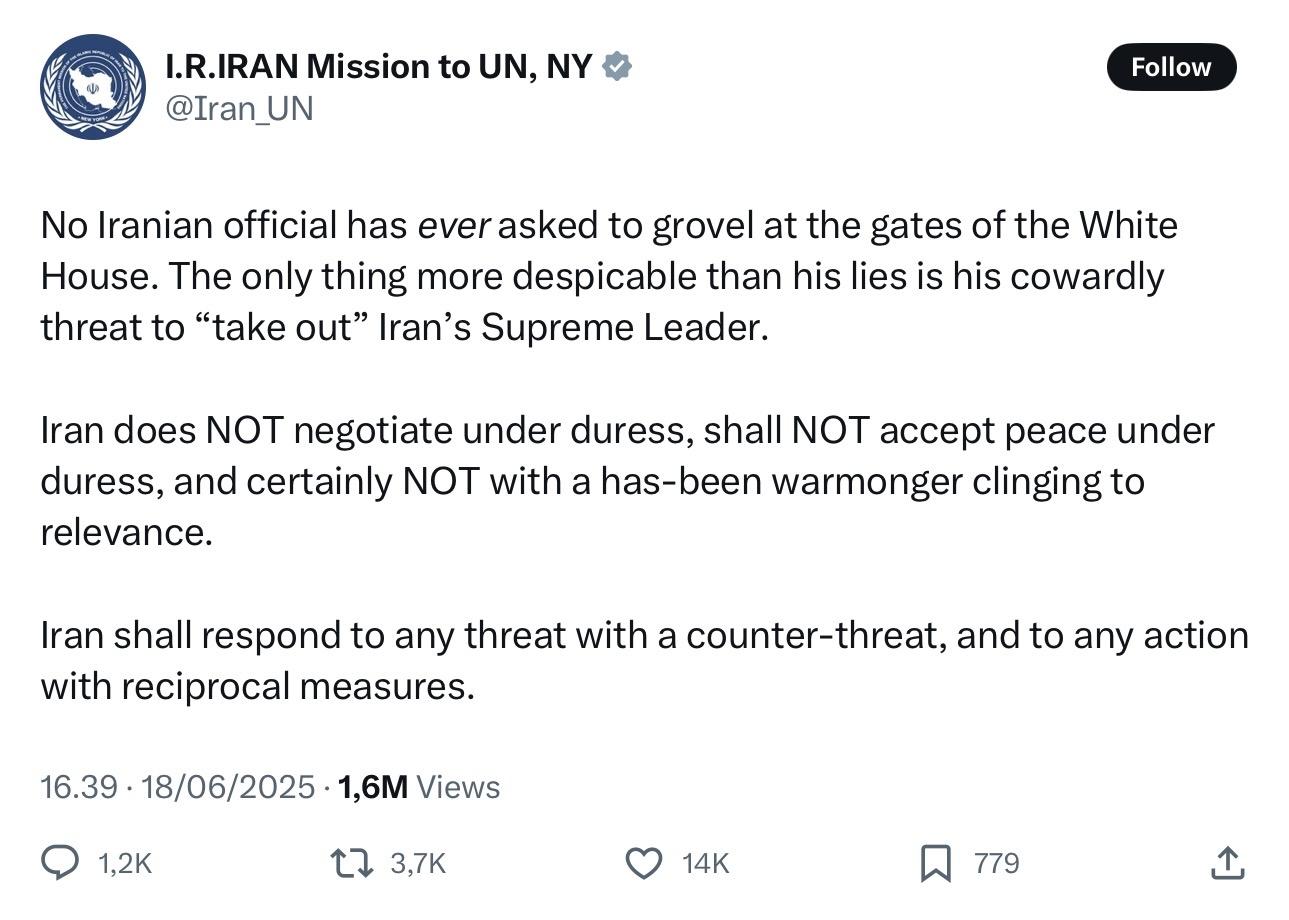
Task: Like the tweet with the heart icon
Action: [x=644, y=862]
